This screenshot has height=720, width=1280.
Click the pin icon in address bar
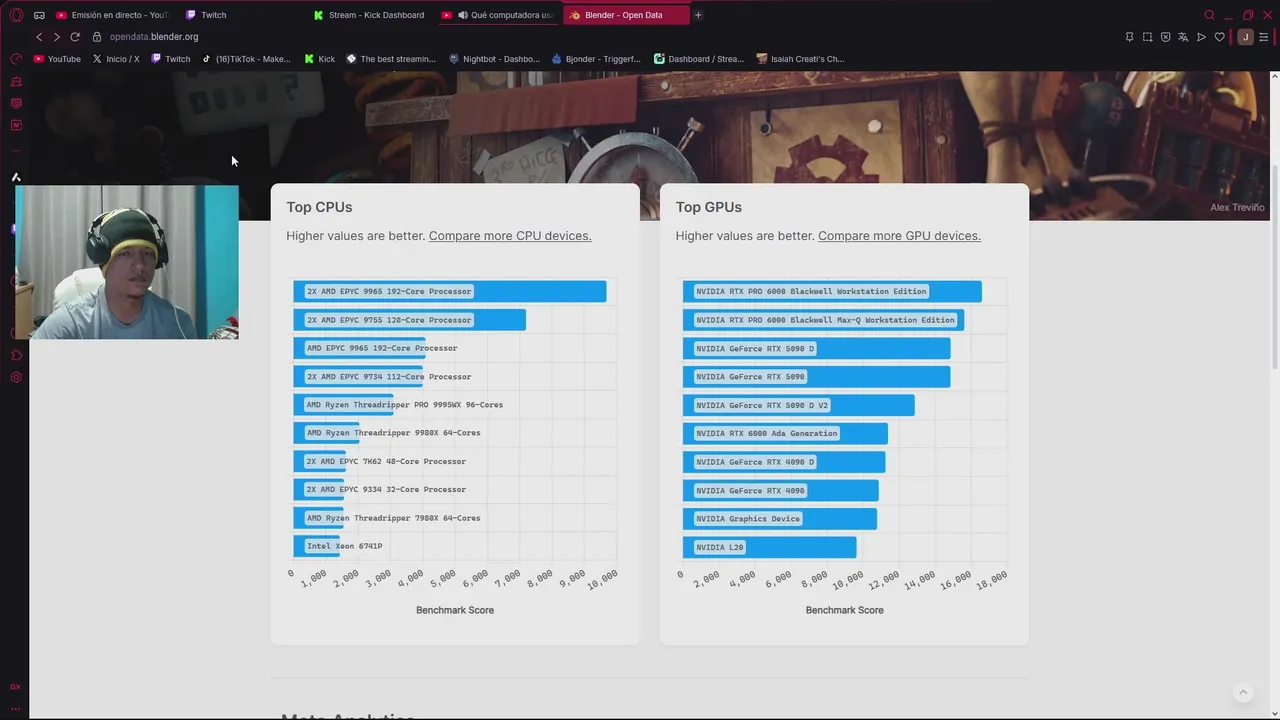(x=1129, y=37)
